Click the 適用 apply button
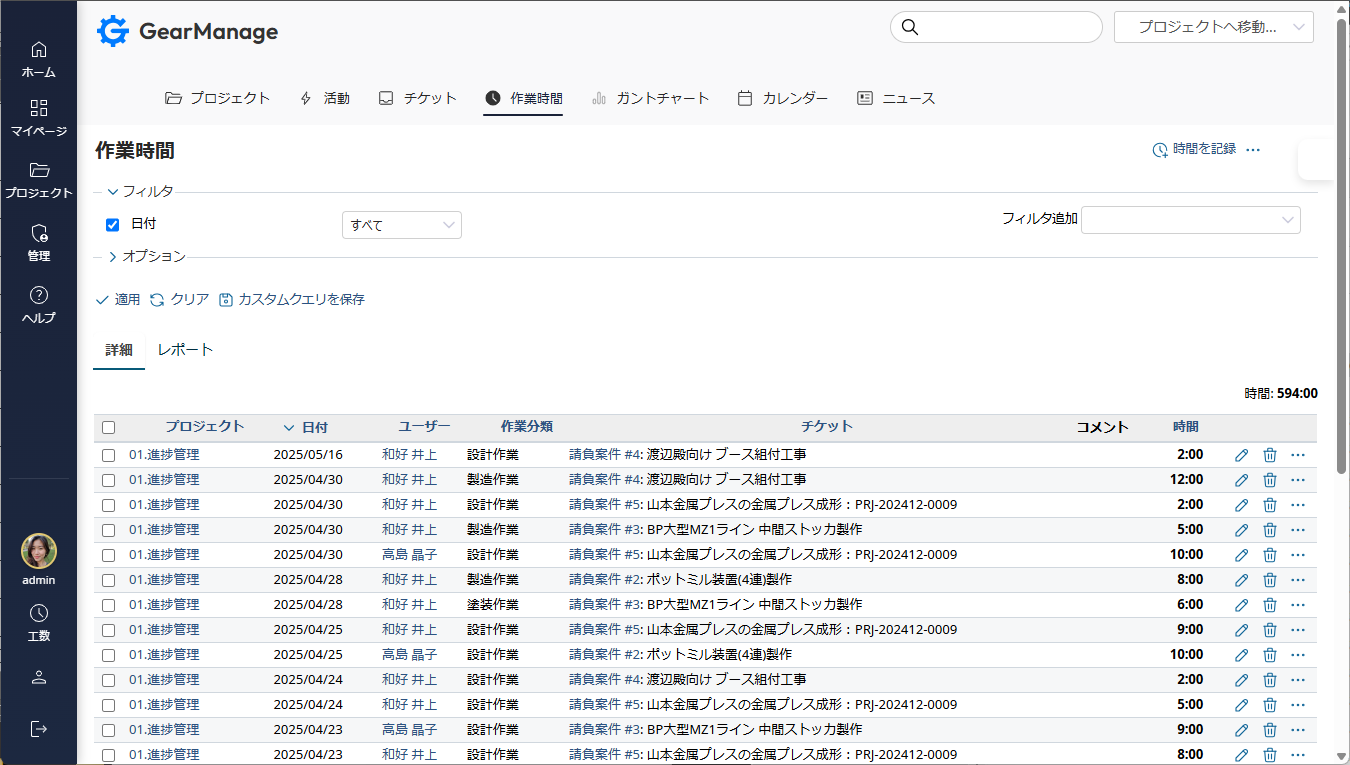The width and height of the screenshot is (1350, 765). (x=118, y=299)
